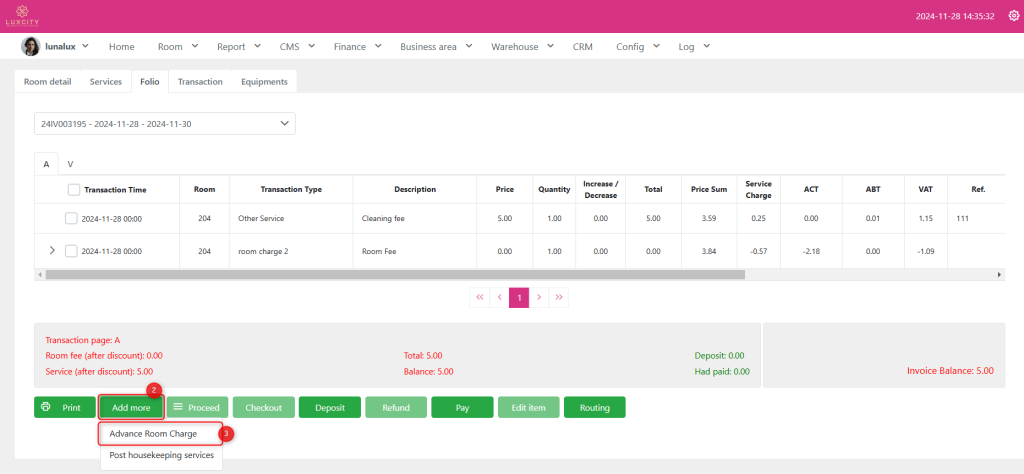
Task: Toggle the select-all Transaction Time checkbox
Action: coord(74,189)
